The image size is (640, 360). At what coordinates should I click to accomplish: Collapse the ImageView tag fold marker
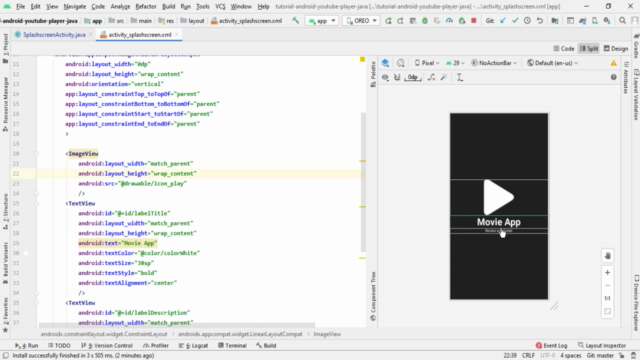tap(36, 154)
